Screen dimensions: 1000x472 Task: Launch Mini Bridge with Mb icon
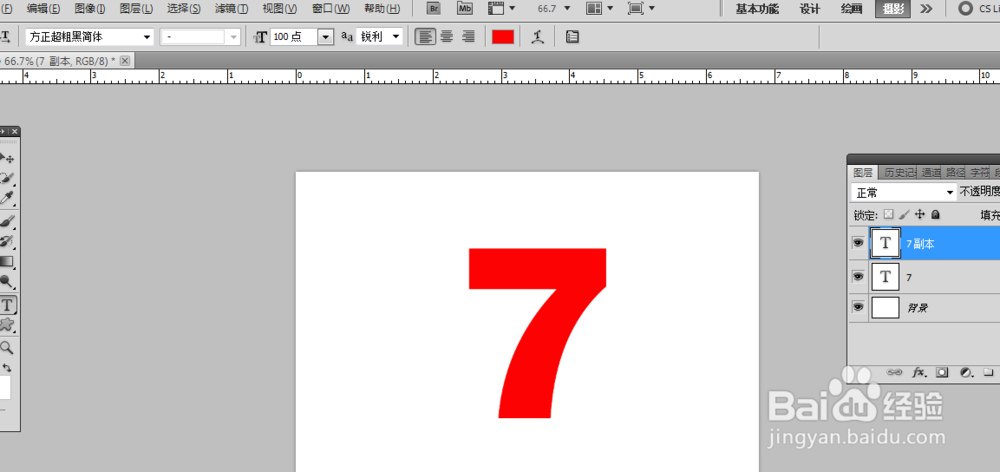(466, 8)
